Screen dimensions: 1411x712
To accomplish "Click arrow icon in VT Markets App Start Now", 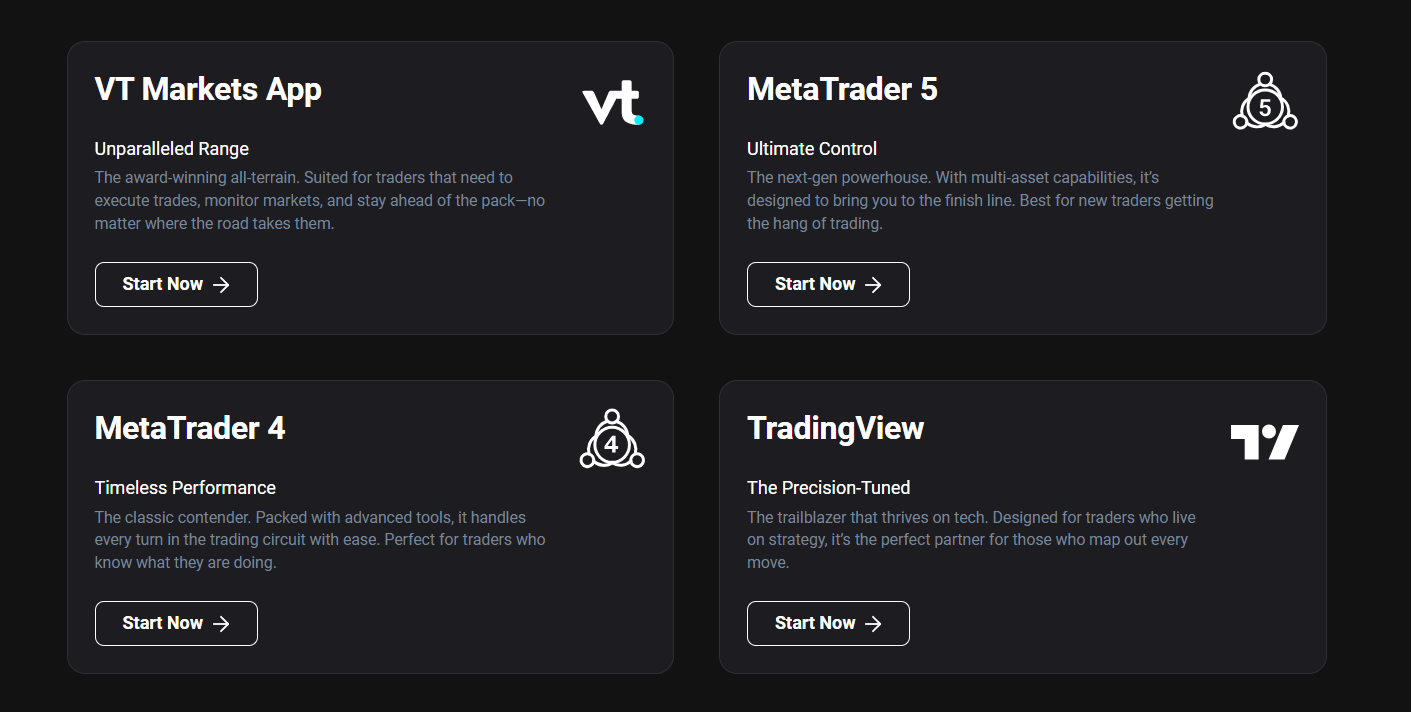I will (221, 285).
